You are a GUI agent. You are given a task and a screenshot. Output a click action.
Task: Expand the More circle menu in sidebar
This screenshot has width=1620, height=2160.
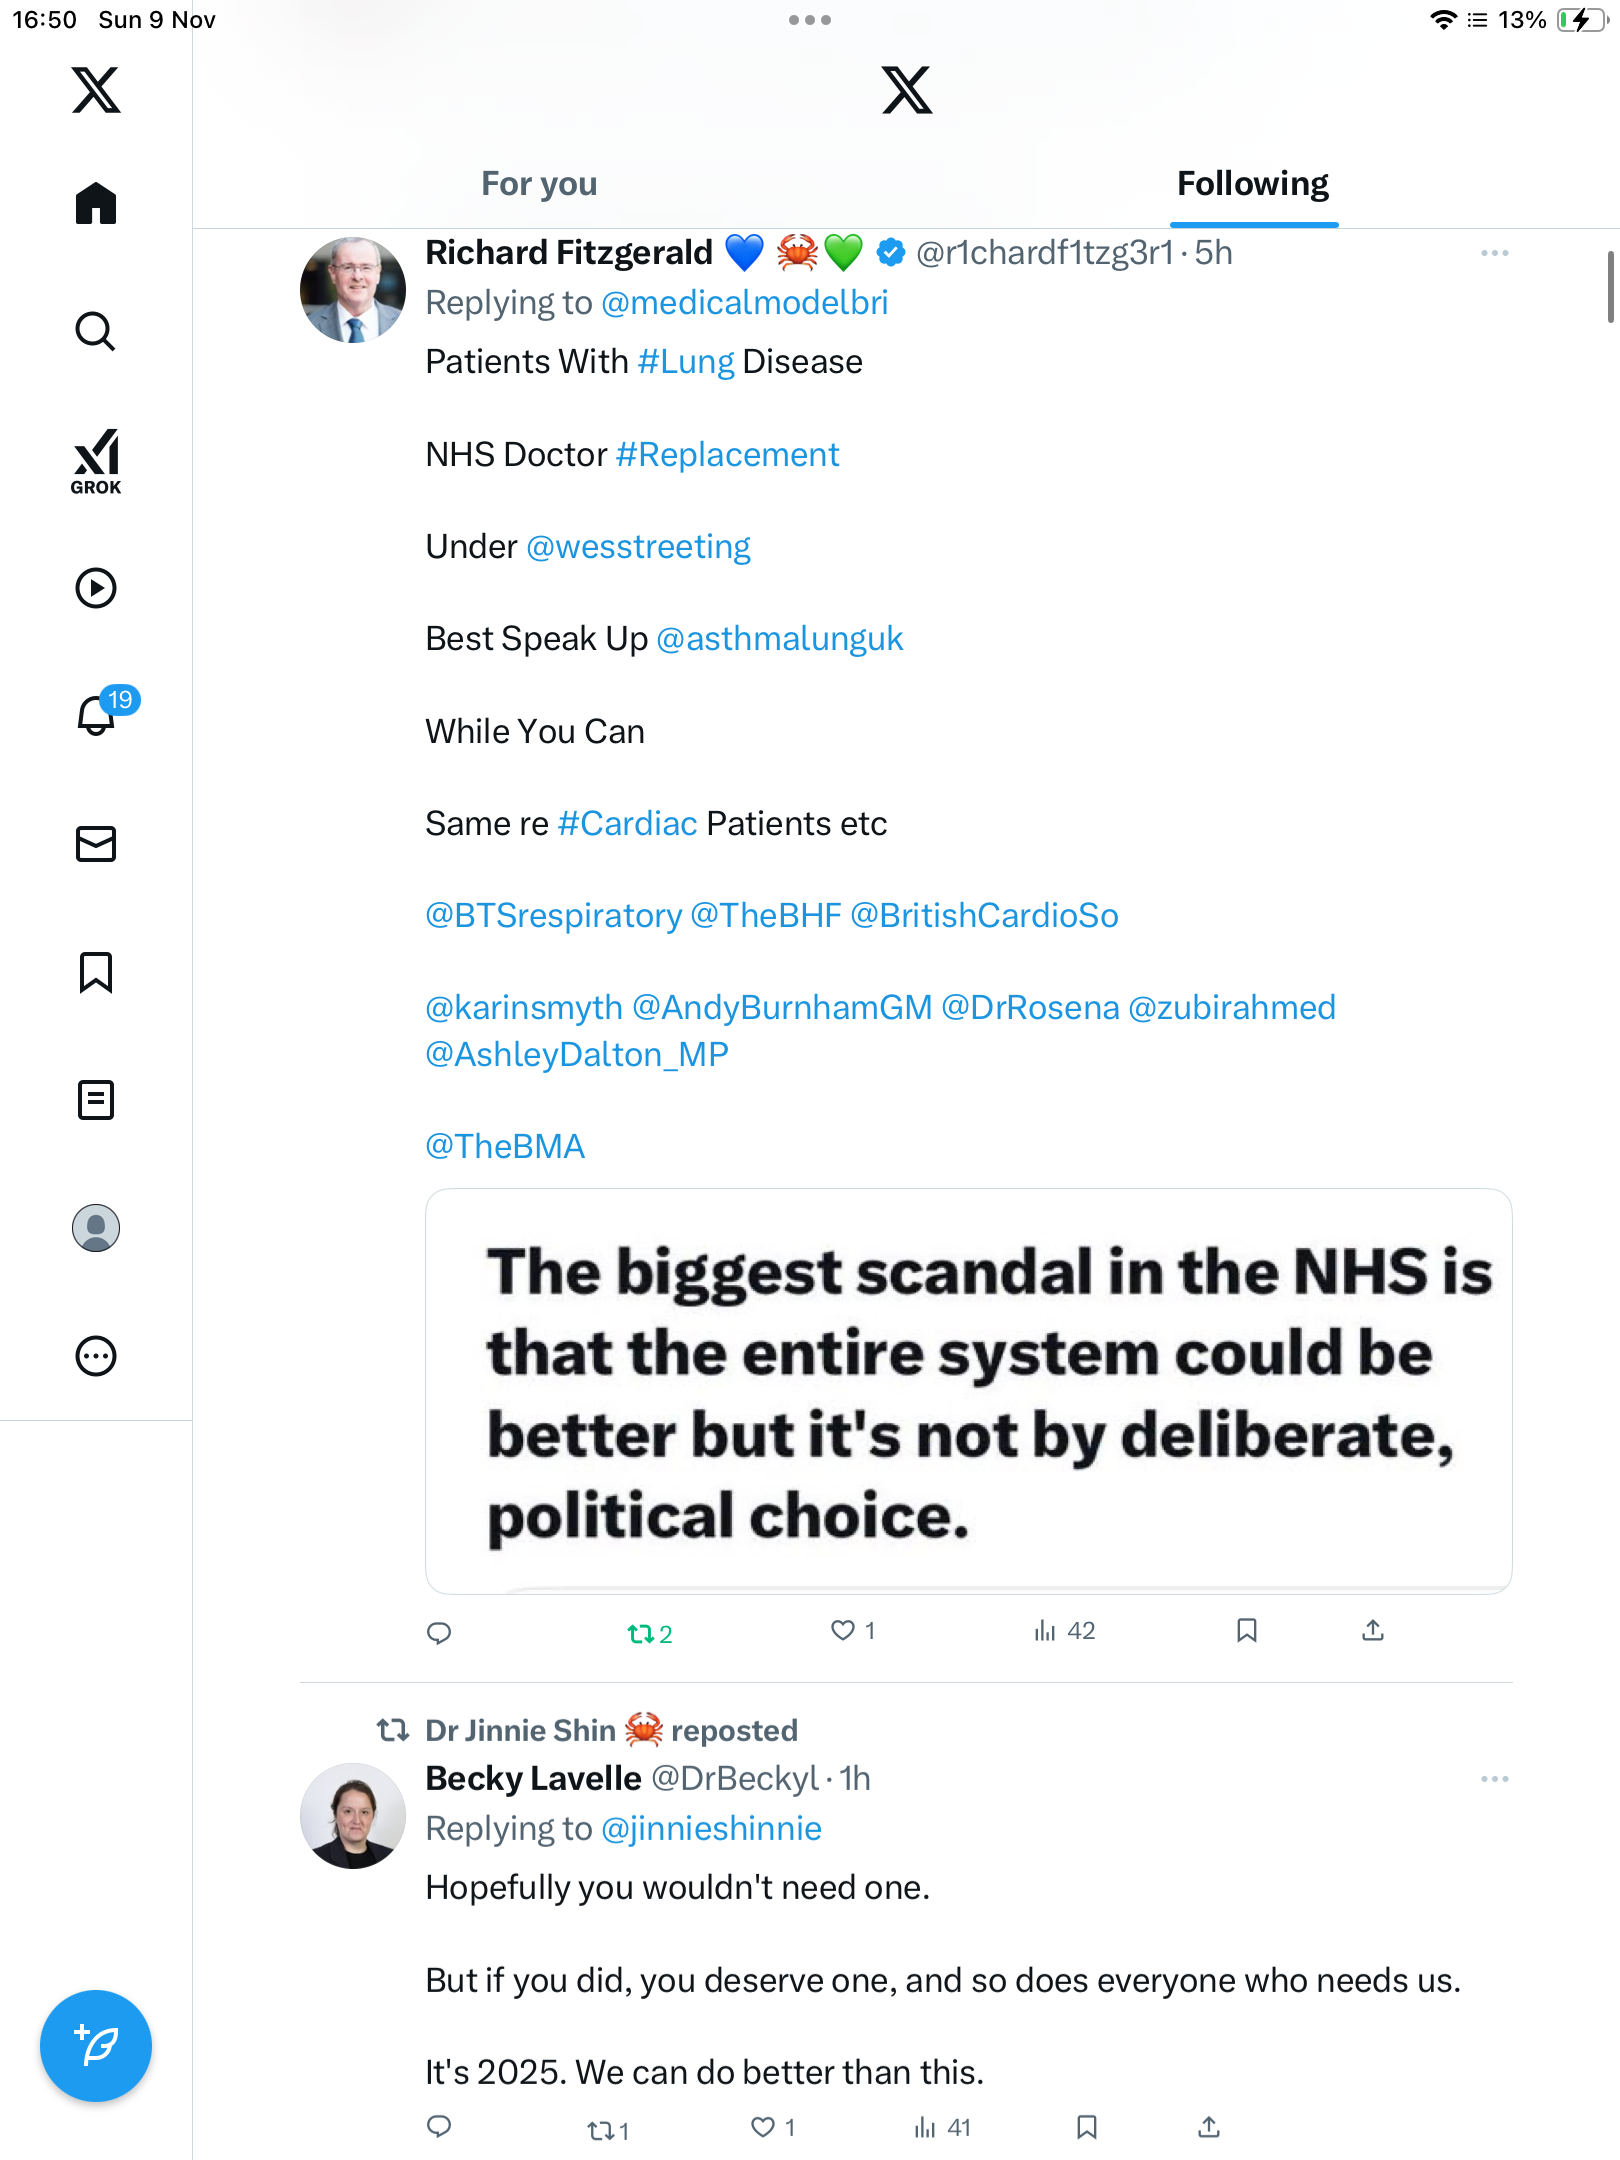pos(96,1356)
